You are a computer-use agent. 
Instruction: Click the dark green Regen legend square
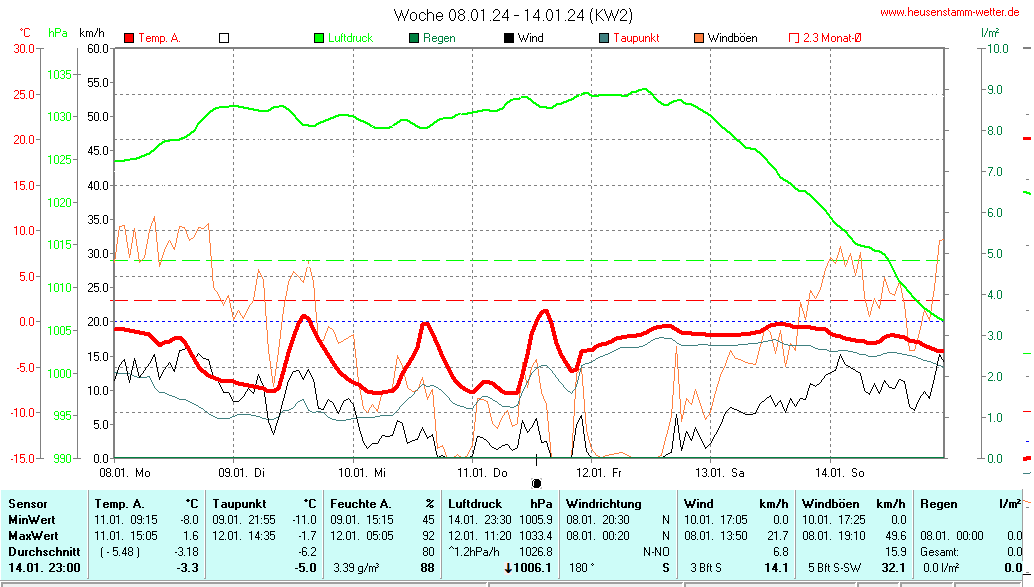[x=414, y=38]
